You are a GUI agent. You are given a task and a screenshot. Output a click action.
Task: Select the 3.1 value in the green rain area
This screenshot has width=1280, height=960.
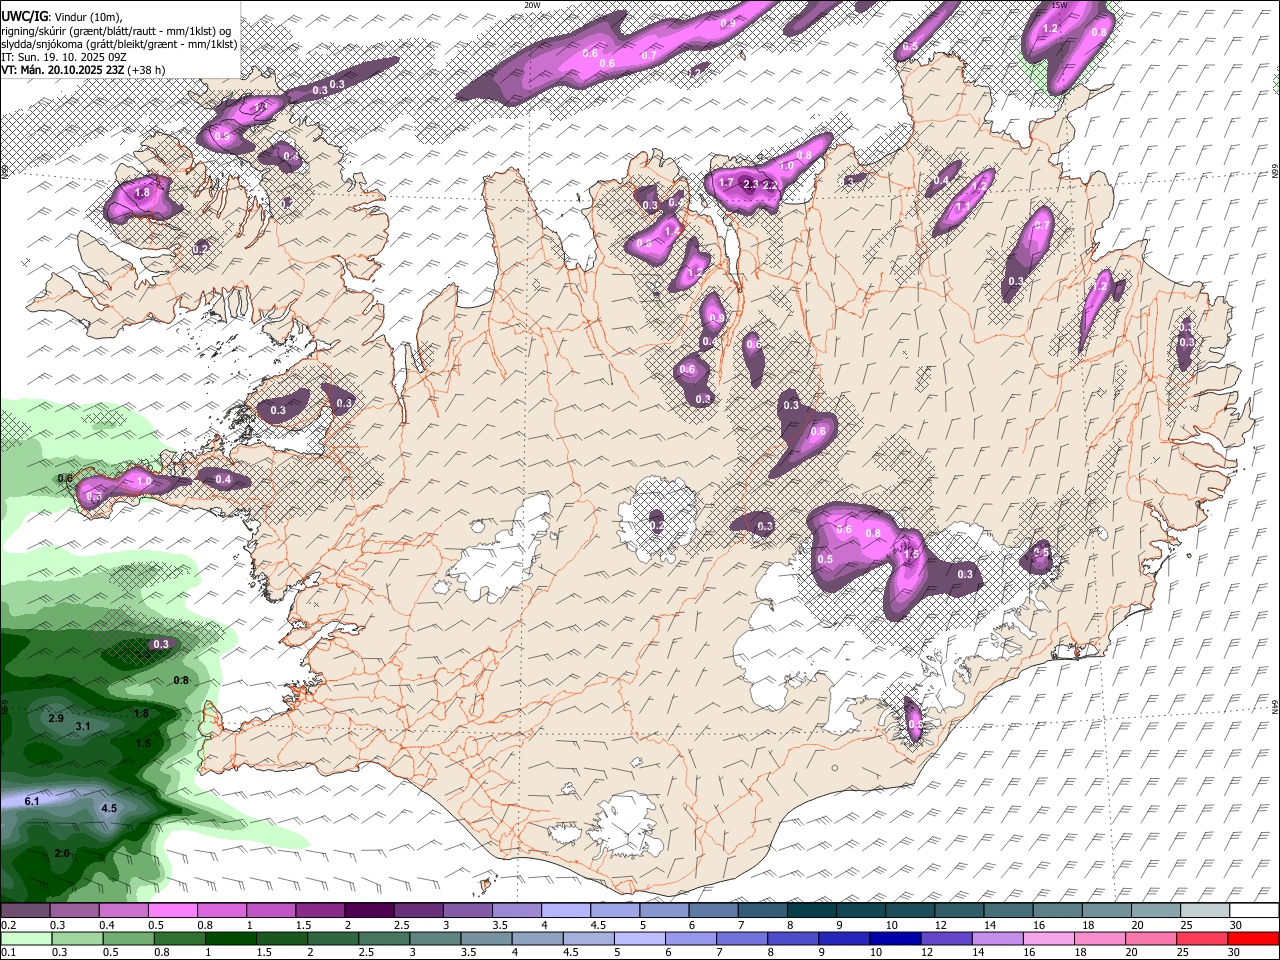pos(83,726)
